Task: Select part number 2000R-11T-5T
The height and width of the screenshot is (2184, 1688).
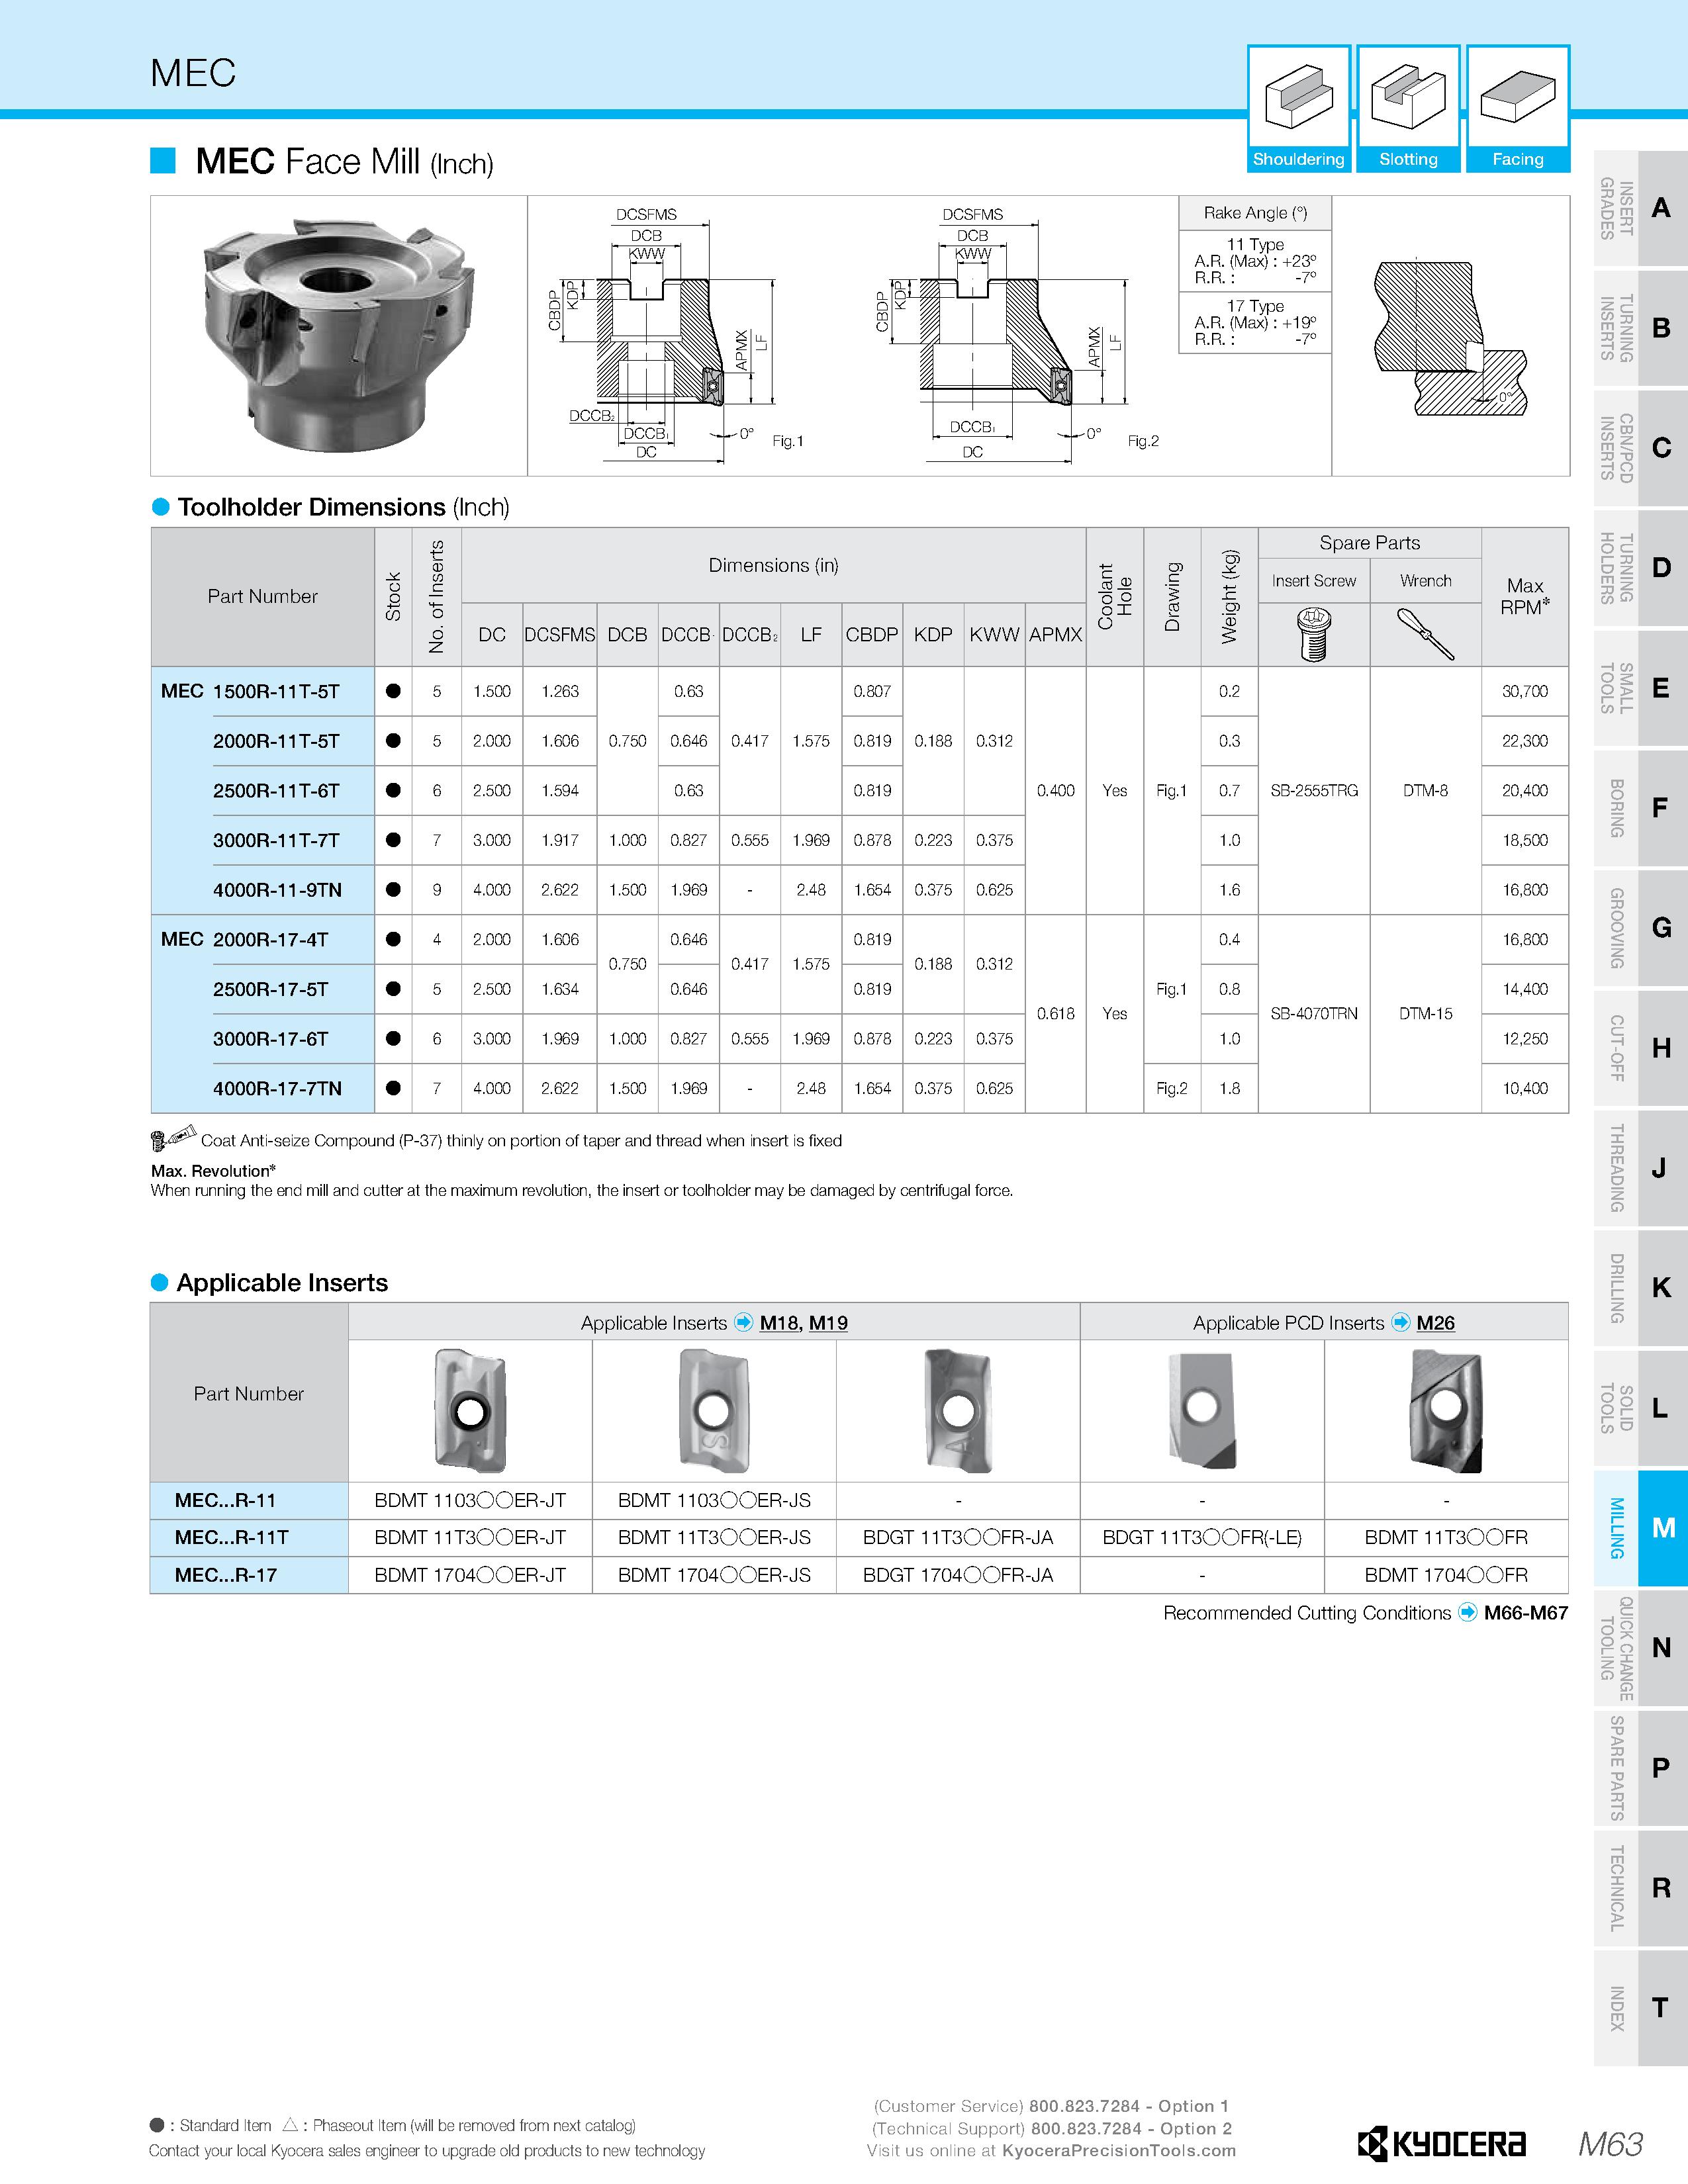Action: point(276,741)
